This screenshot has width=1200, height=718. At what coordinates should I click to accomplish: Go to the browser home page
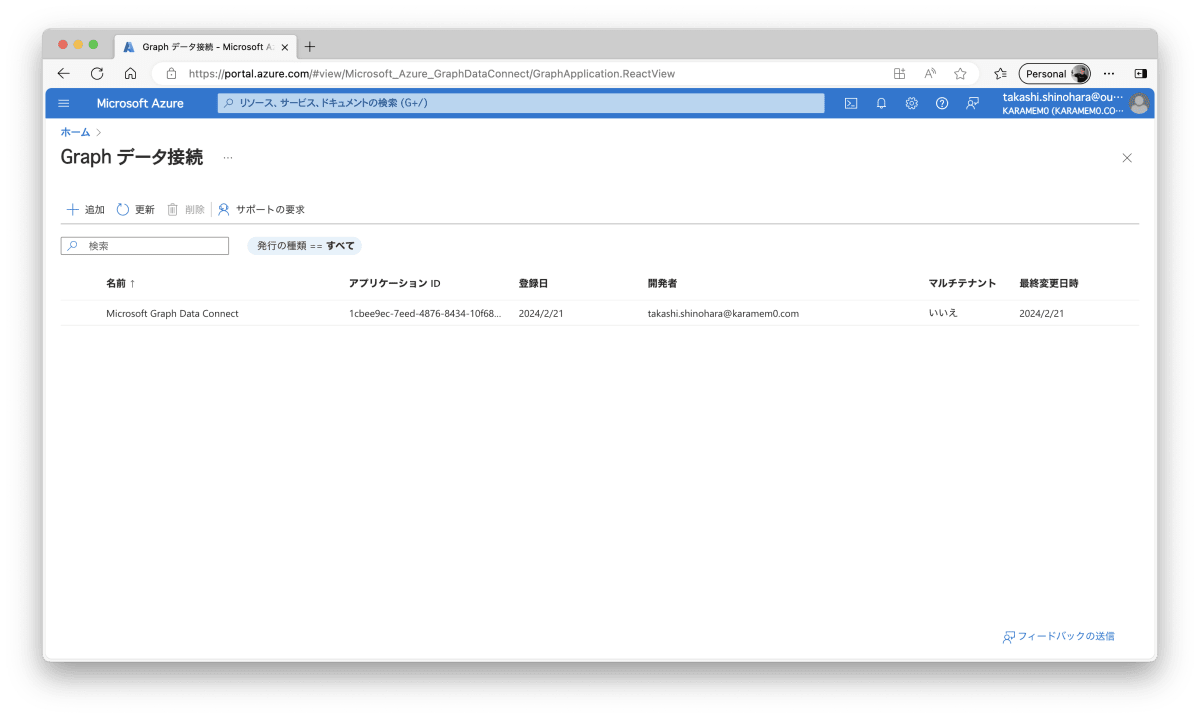click(130, 73)
